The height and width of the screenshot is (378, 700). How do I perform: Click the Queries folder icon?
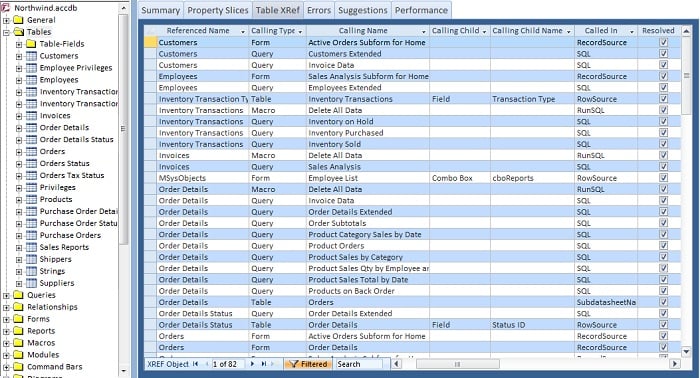[x=18, y=295]
